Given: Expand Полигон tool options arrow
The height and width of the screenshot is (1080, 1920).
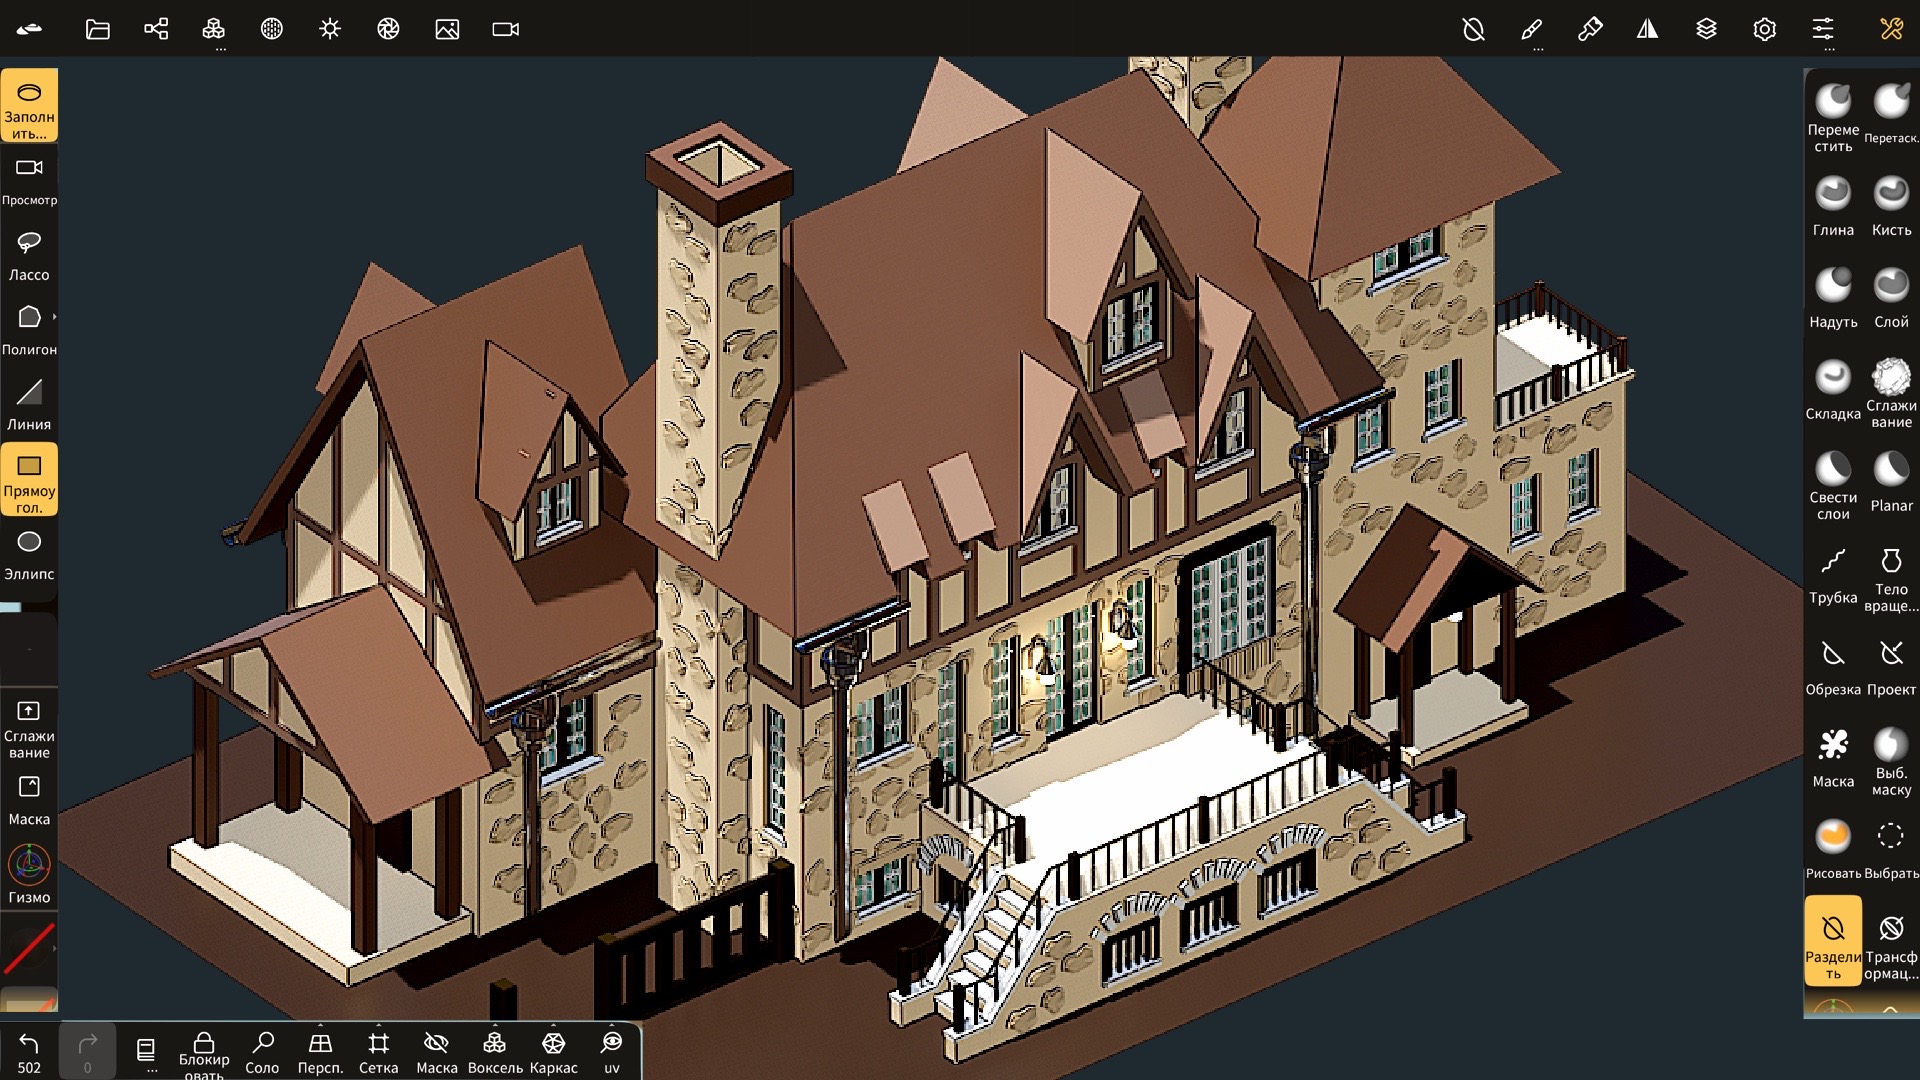Looking at the screenshot, I should click(x=54, y=317).
